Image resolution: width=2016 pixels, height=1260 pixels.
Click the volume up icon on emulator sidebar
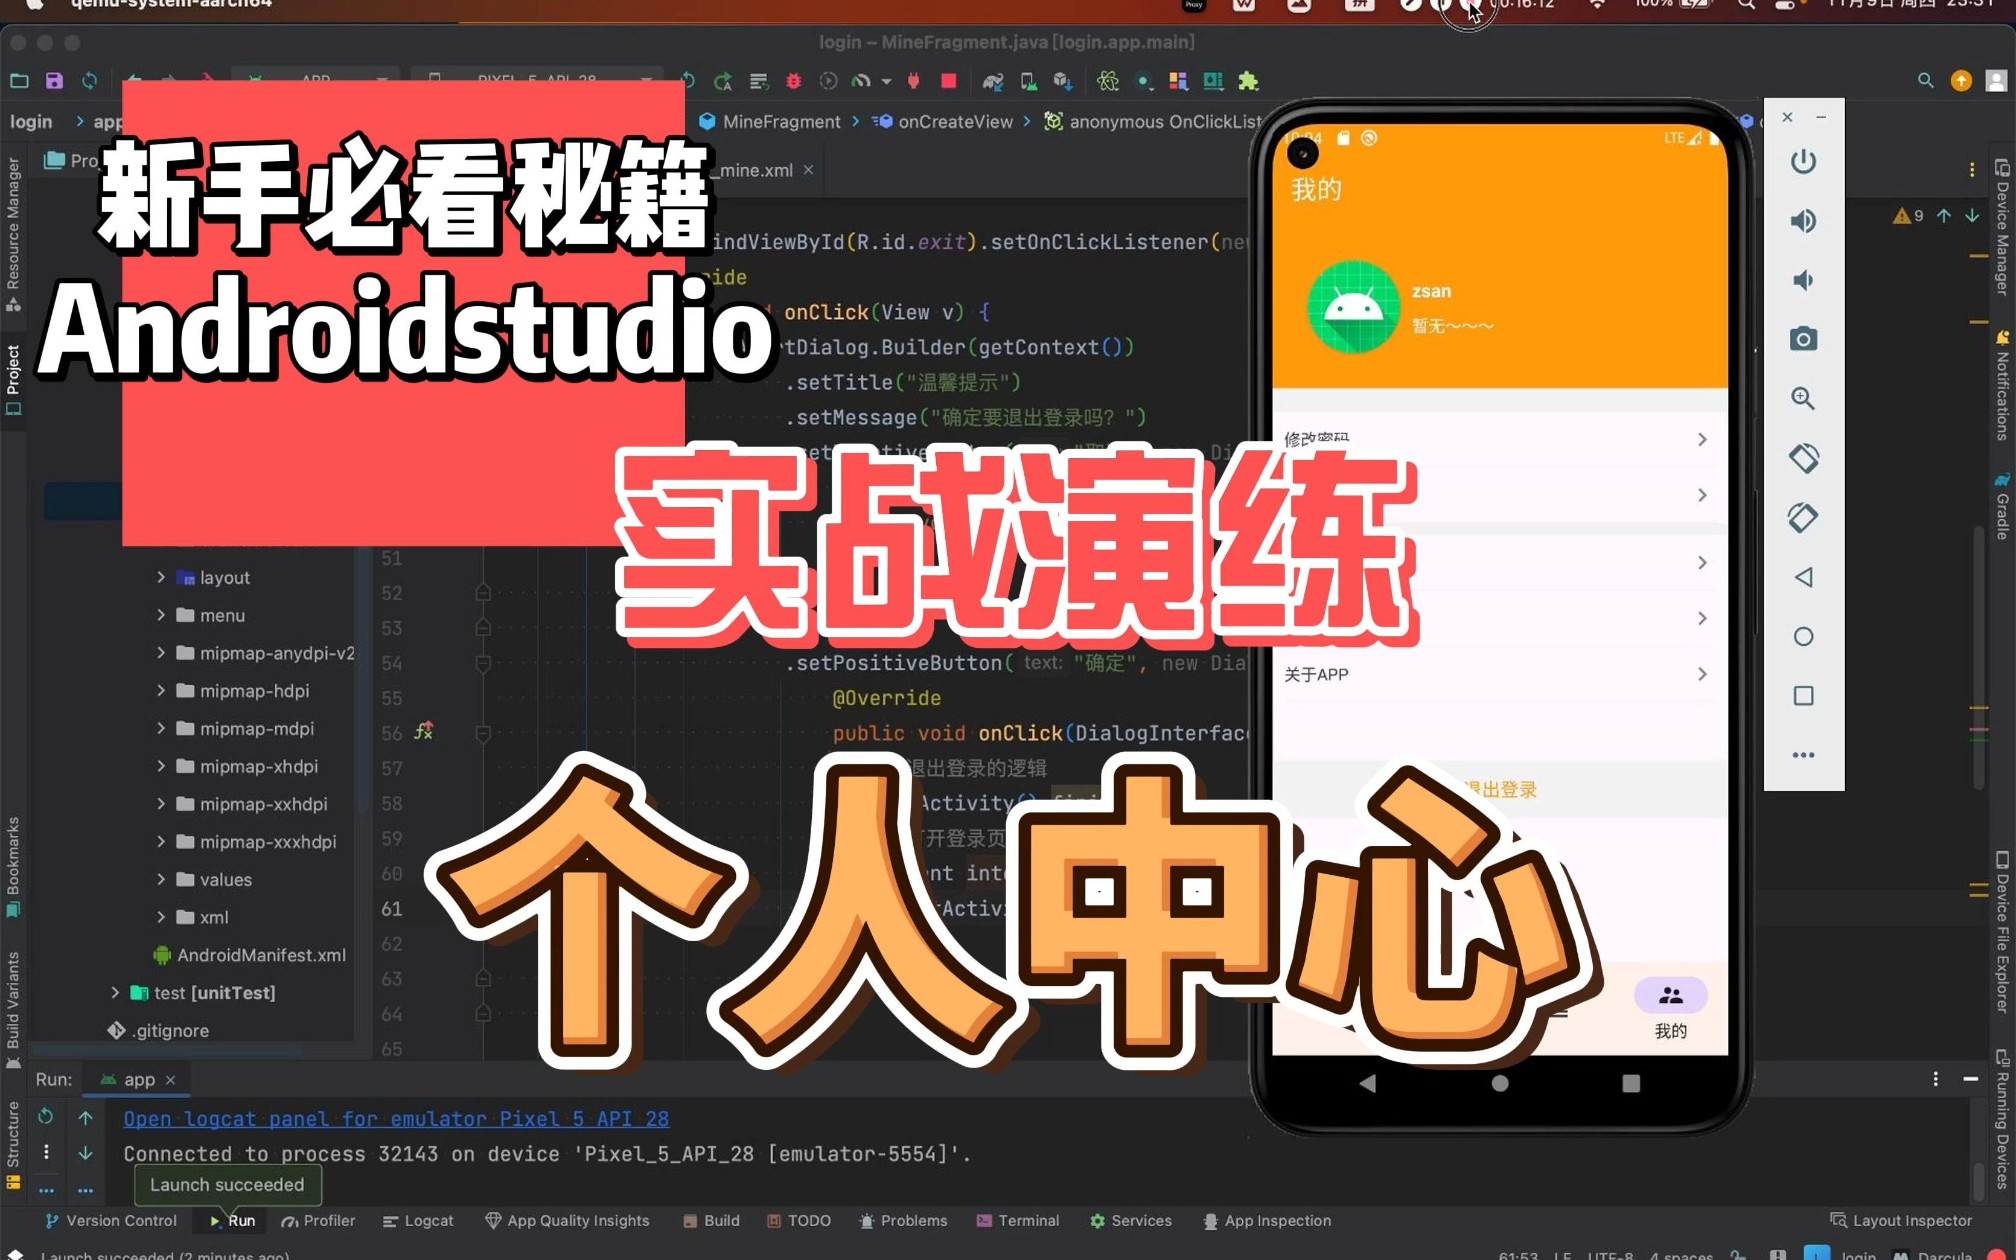click(x=1804, y=221)
